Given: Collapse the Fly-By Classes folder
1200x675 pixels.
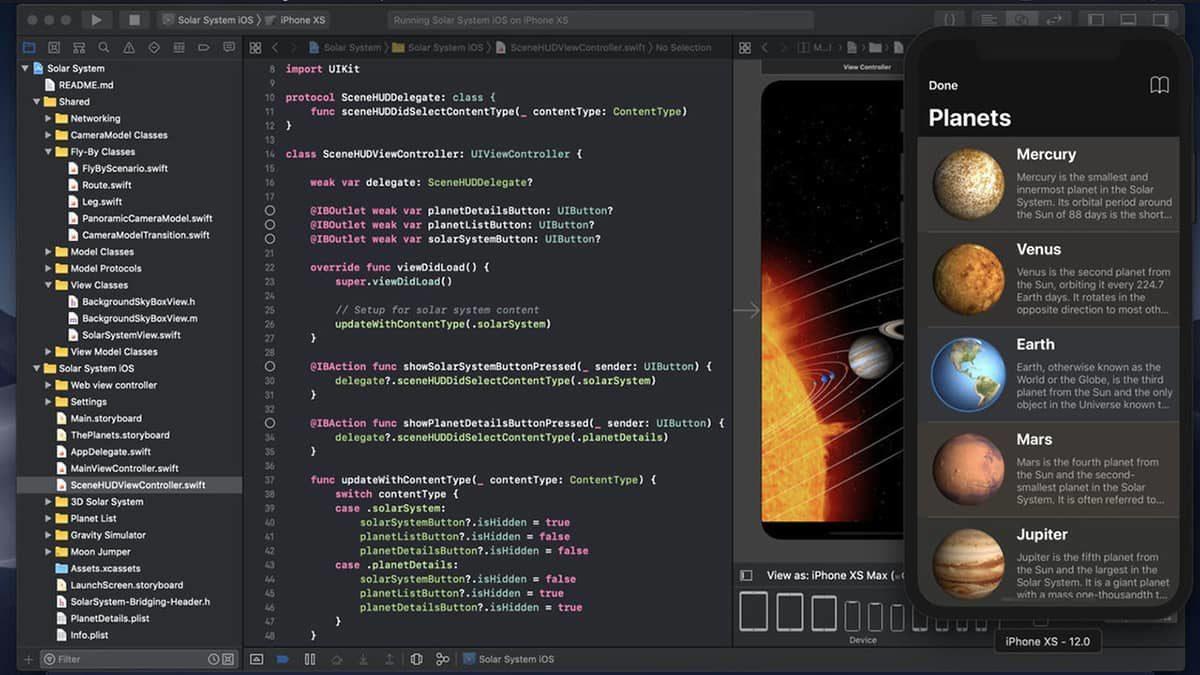Looking at the screenshot, I should (48, 152).
